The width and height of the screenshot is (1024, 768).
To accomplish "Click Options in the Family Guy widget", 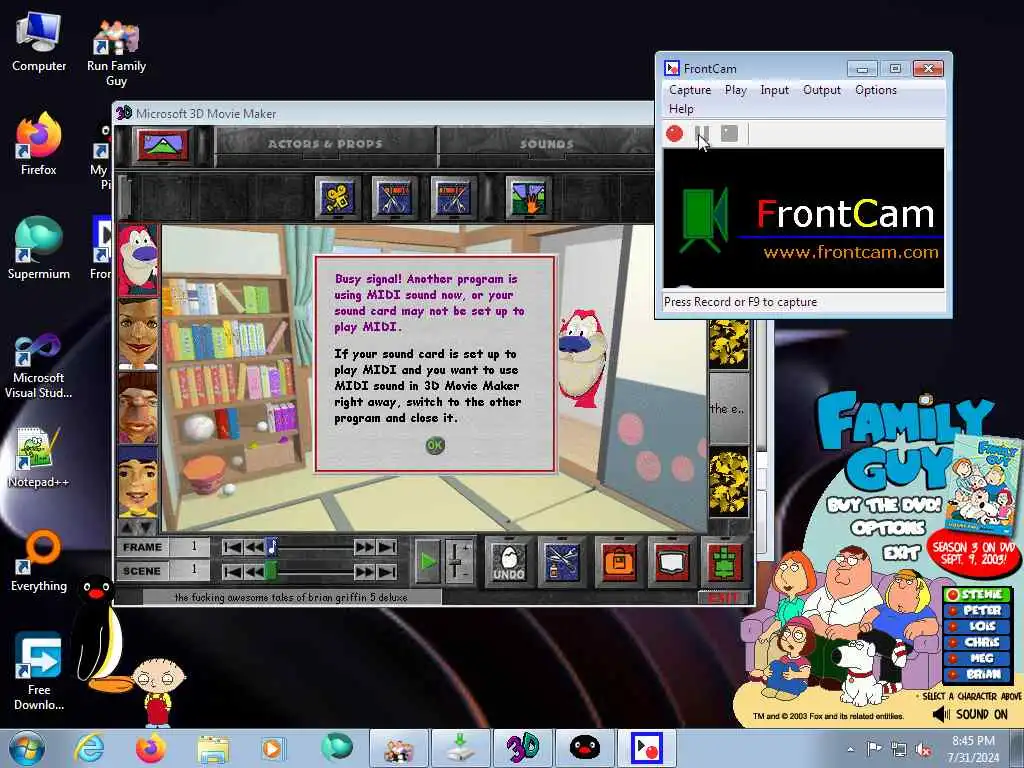I will click(x=888, y=528).
